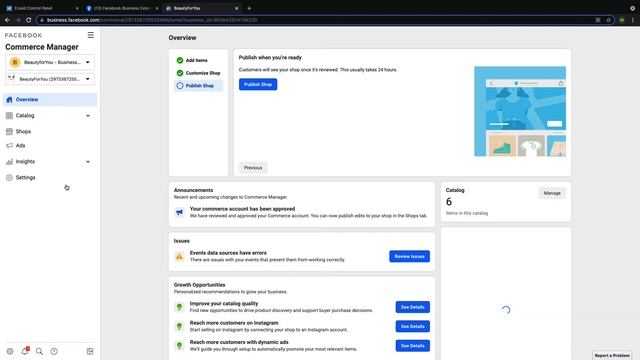Switch to the Facebook Business Extension tab

pos(122,8)
